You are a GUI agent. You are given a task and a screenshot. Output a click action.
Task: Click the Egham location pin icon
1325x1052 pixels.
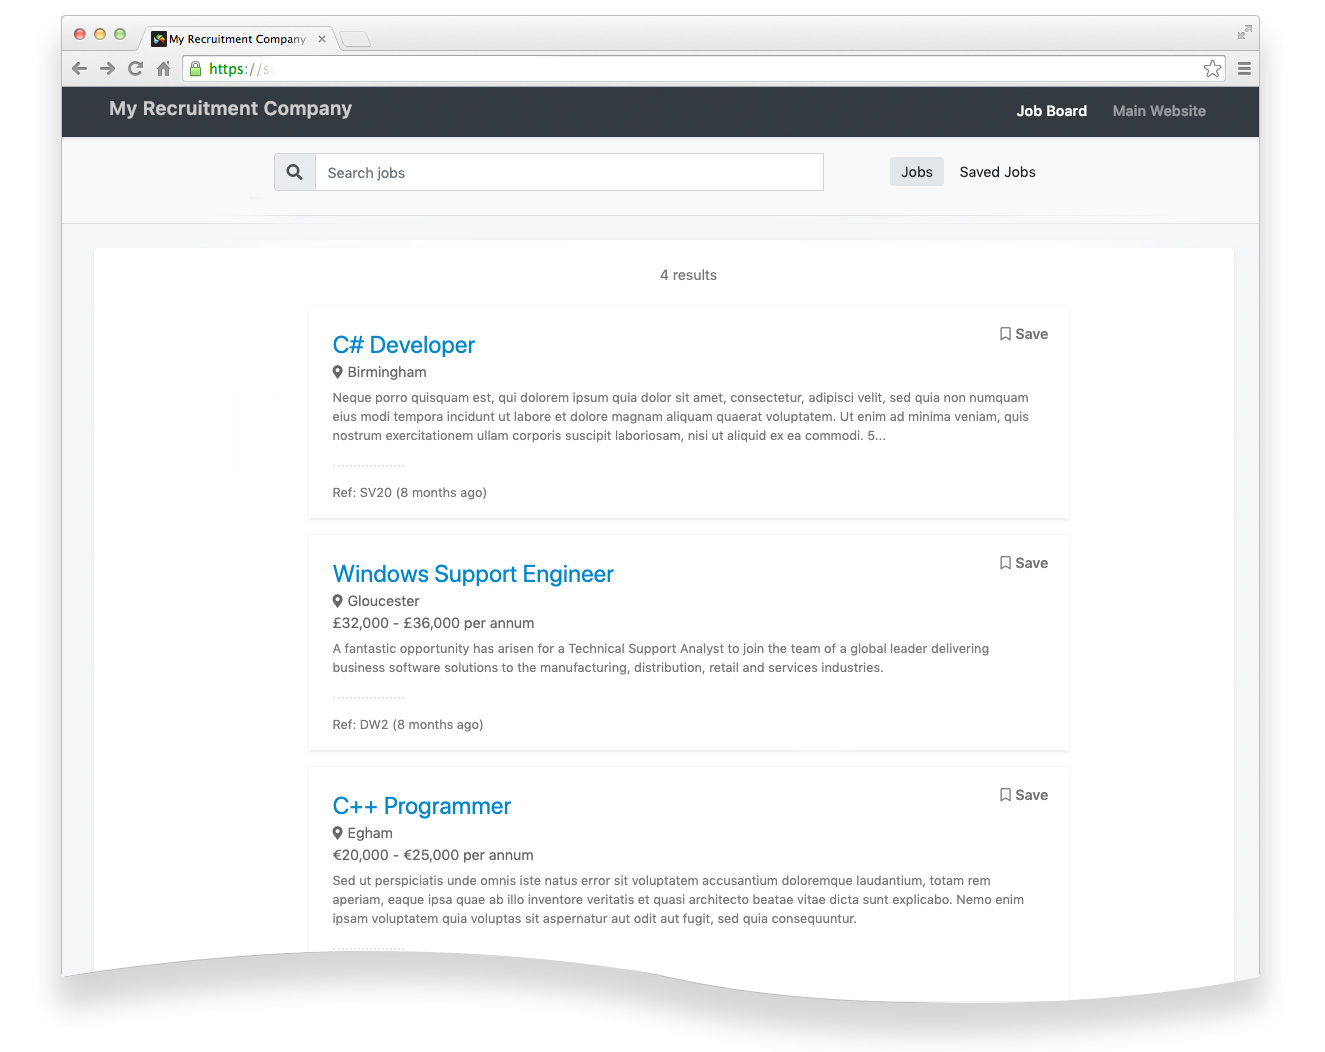click(338, 833)
